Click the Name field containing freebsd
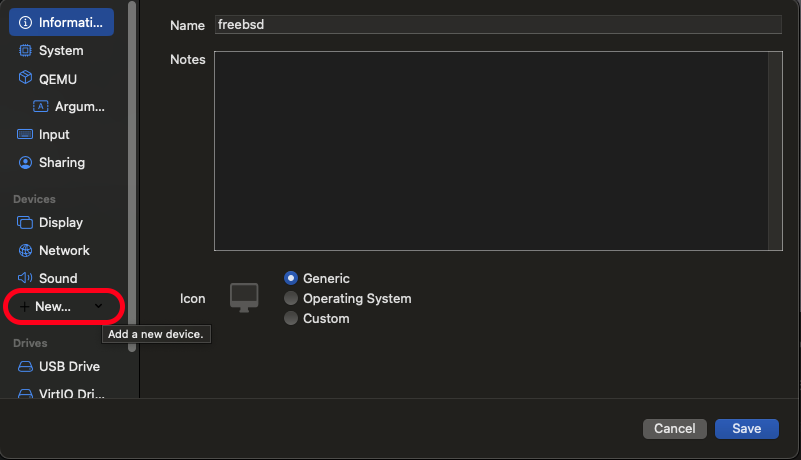The width and height of the screenshot is (801, 460). [x=498, y=25]
